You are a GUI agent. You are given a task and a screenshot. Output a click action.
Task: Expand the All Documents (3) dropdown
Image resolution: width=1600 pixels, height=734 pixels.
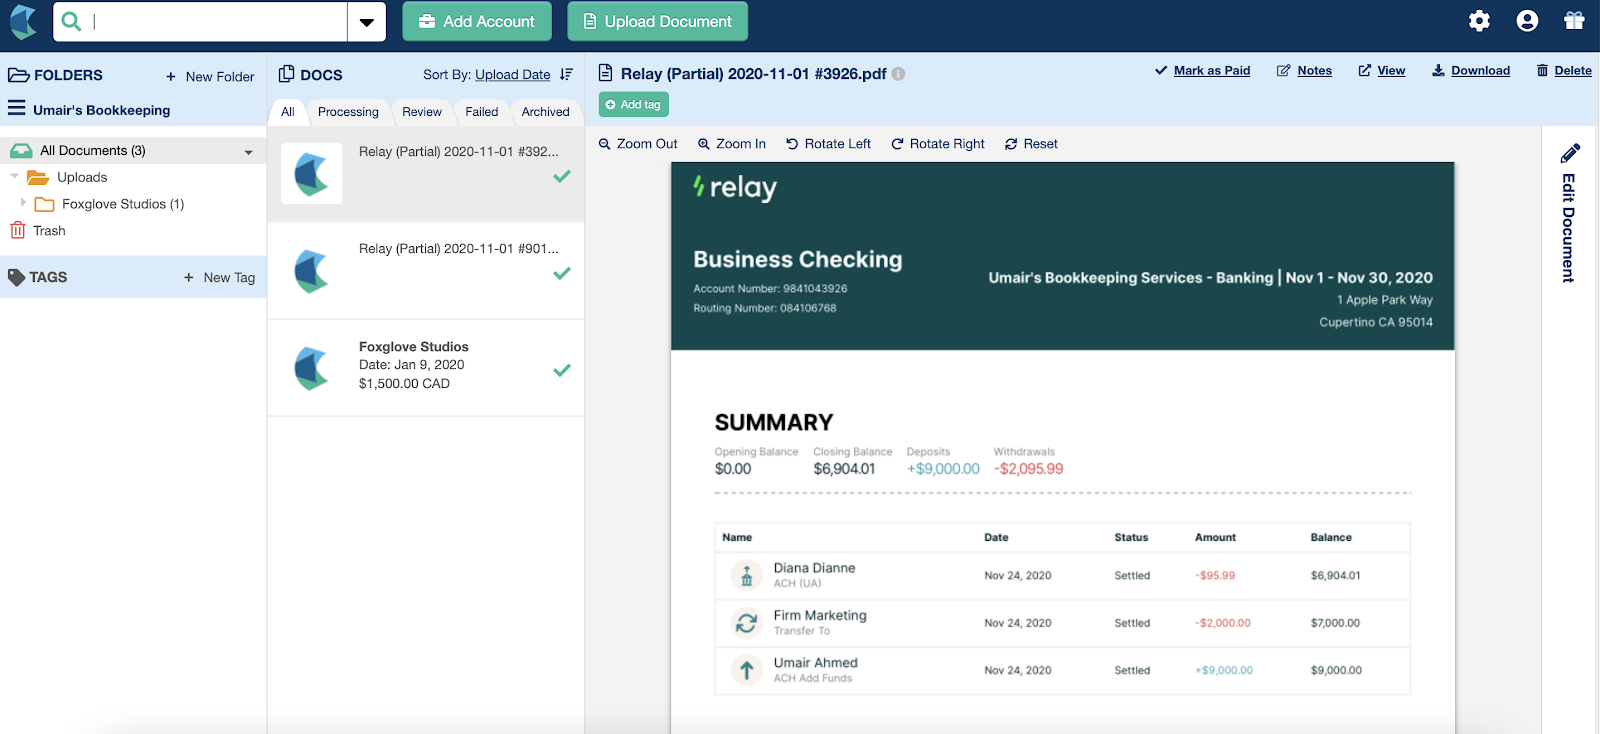(248, 152)
